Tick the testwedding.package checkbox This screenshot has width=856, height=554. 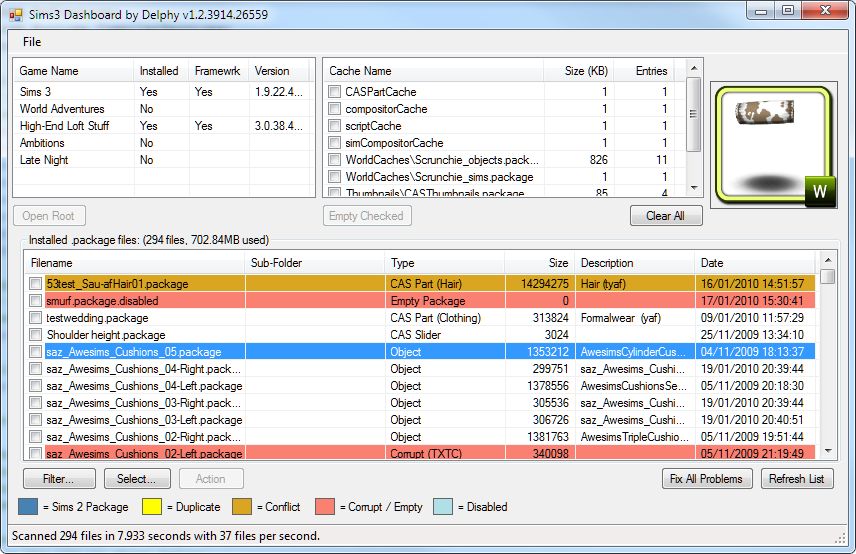[35, 318]
